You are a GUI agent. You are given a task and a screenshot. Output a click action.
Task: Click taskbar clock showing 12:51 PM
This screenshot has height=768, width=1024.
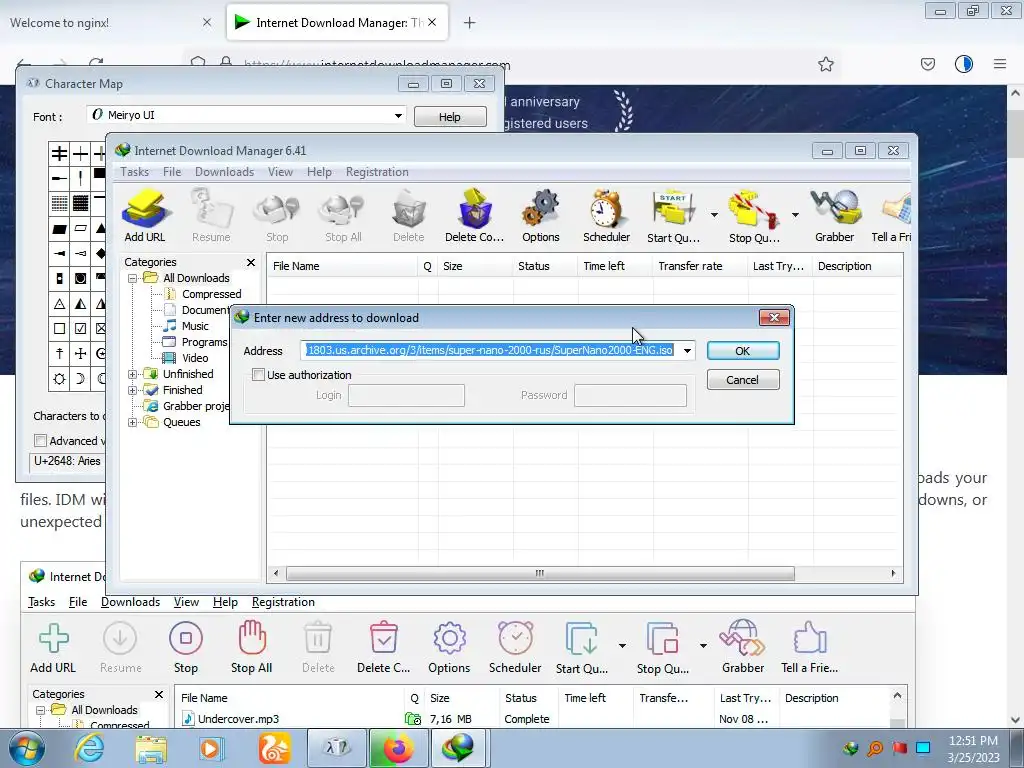point(973,749)
